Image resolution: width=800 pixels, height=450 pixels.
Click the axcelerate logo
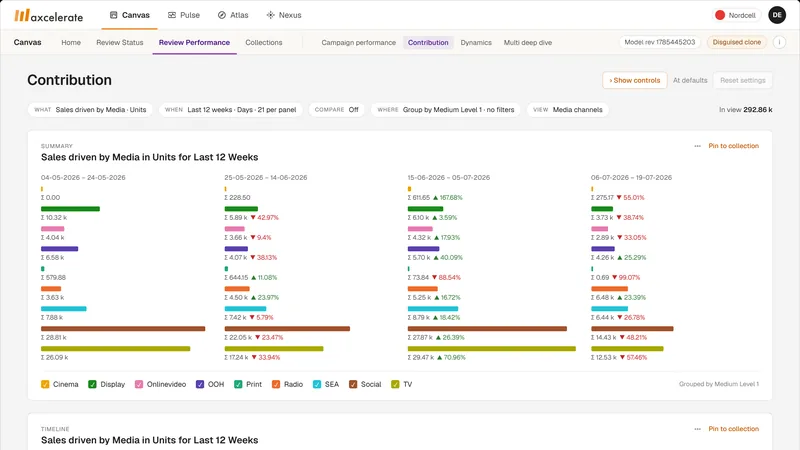(x=48, y=16)
